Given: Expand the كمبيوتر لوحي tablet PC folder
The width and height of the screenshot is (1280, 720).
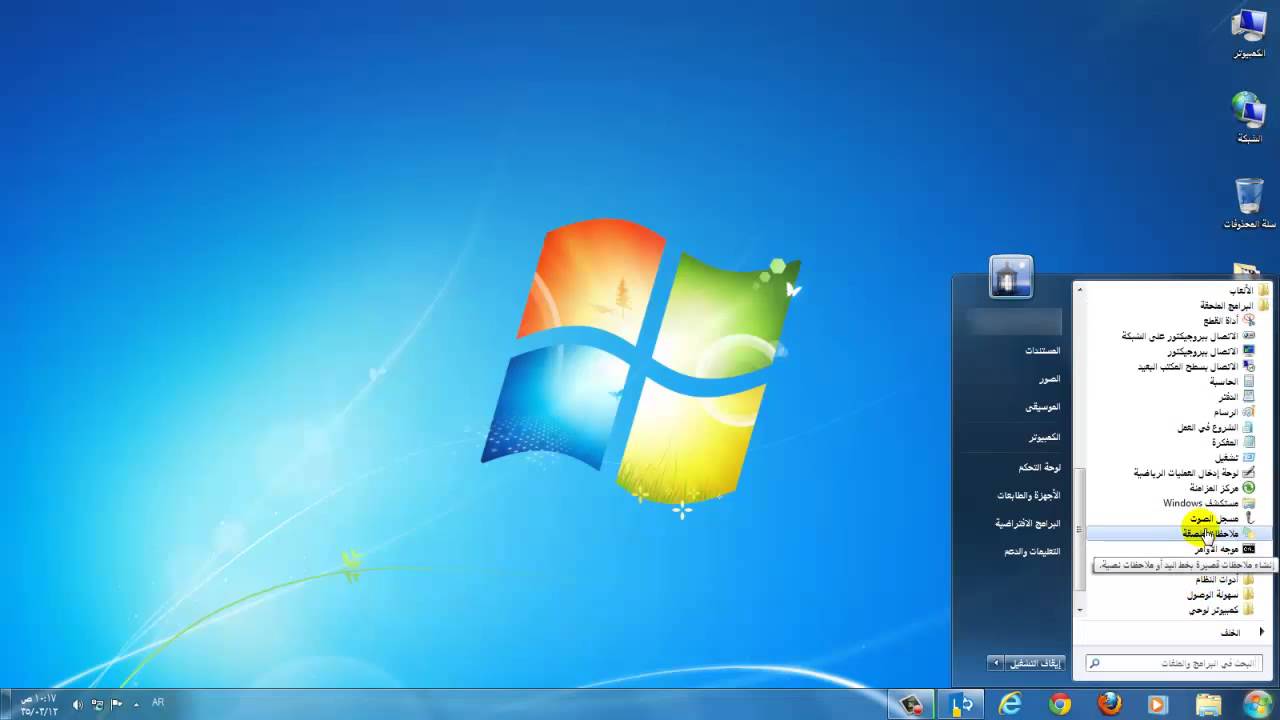Looking at the screenshot, I should point(1222,610).
